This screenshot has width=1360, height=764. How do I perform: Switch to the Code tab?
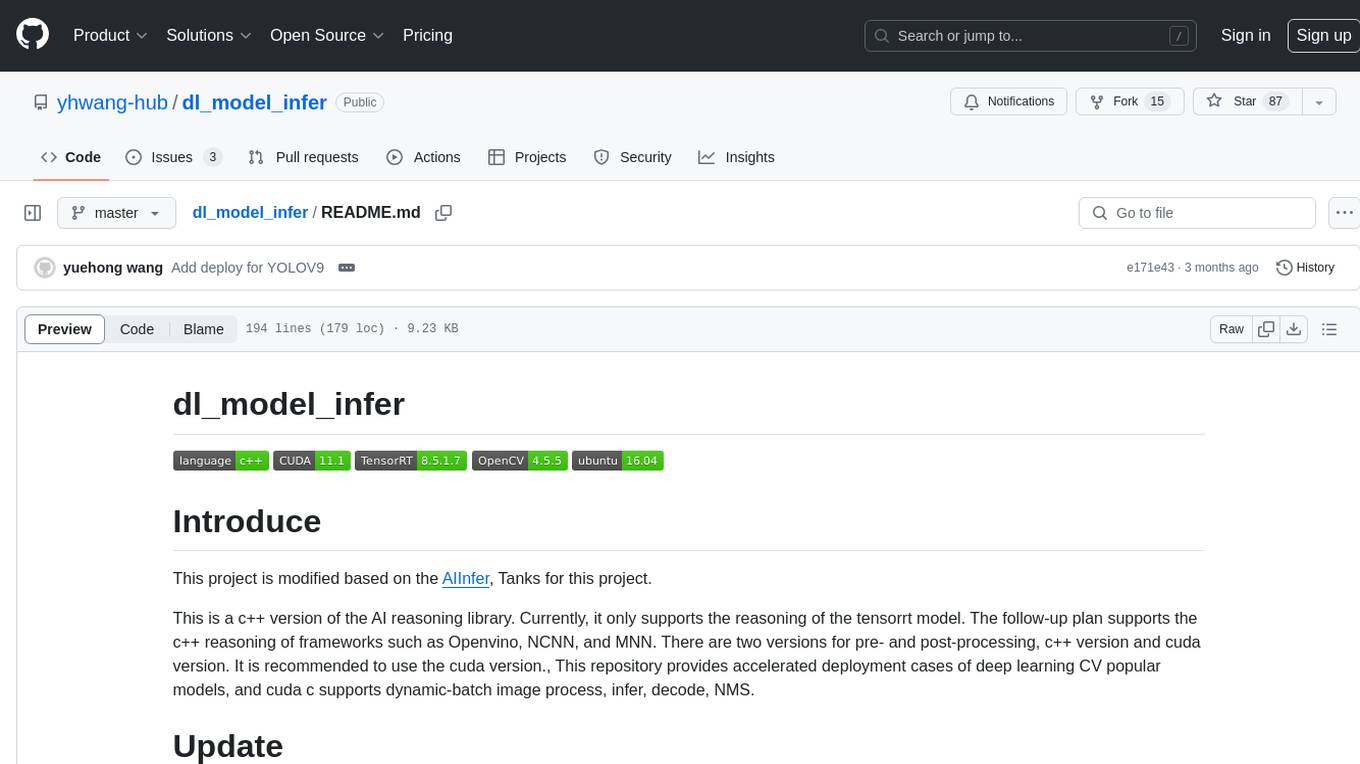click(x=71, y=157)
